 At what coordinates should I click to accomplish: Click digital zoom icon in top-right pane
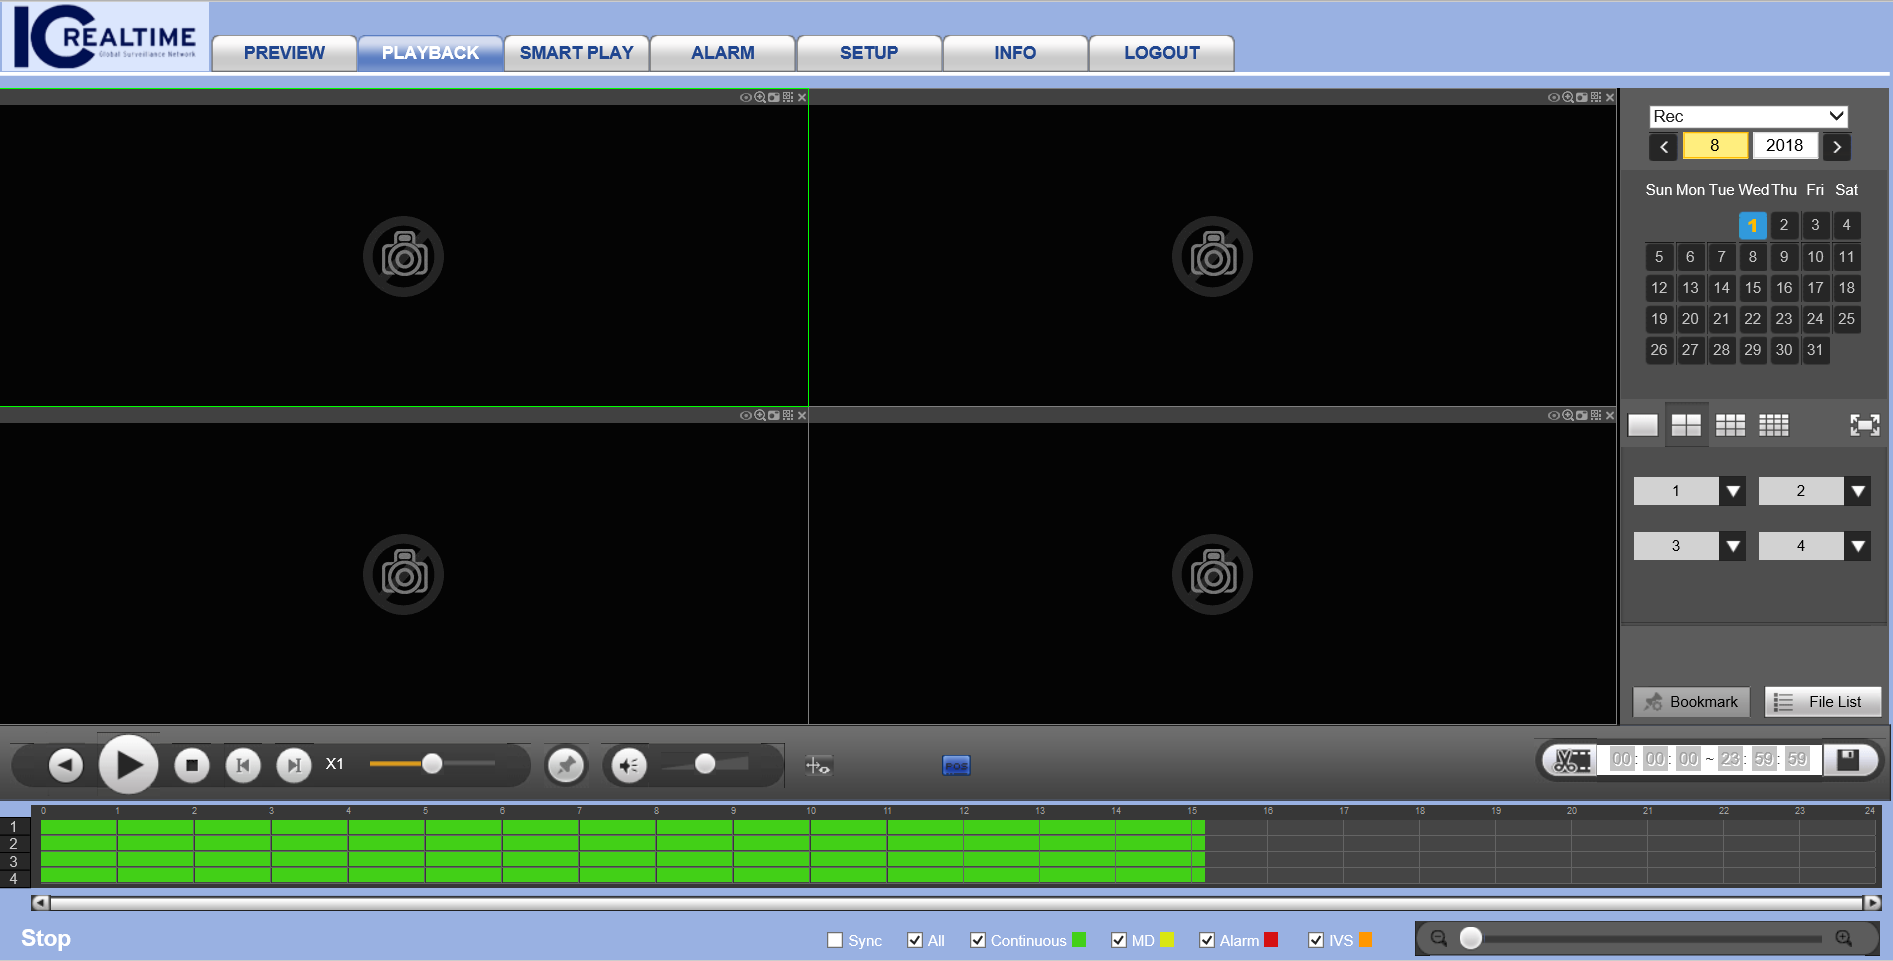1568,97
